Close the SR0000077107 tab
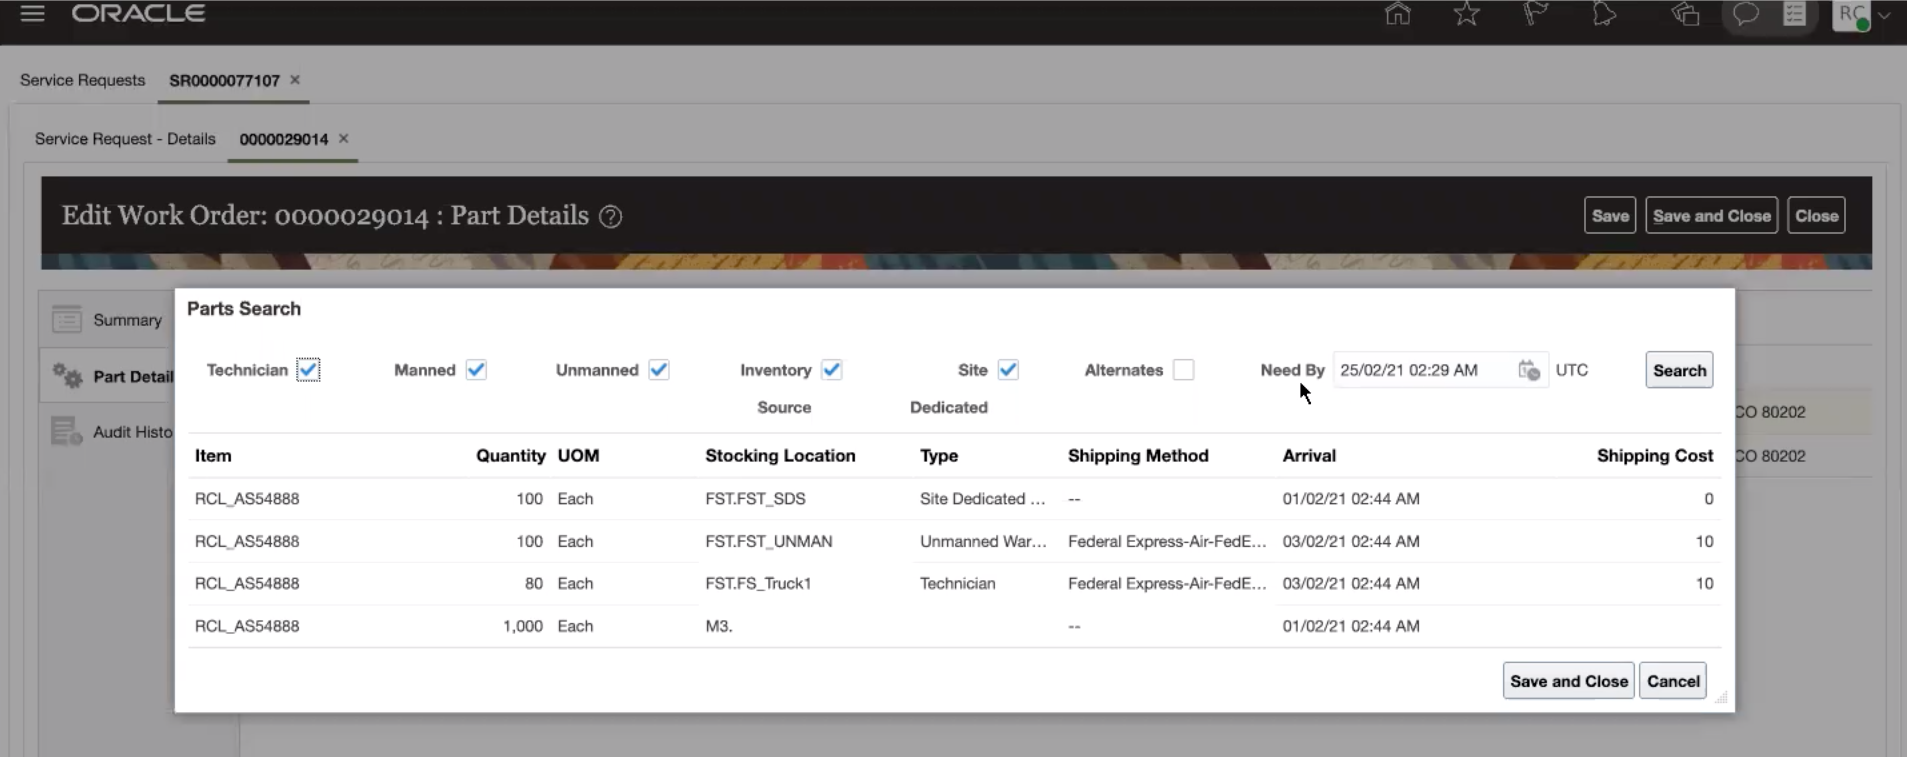This screenshot has width=1907, height=757. (x=295, y=80)
